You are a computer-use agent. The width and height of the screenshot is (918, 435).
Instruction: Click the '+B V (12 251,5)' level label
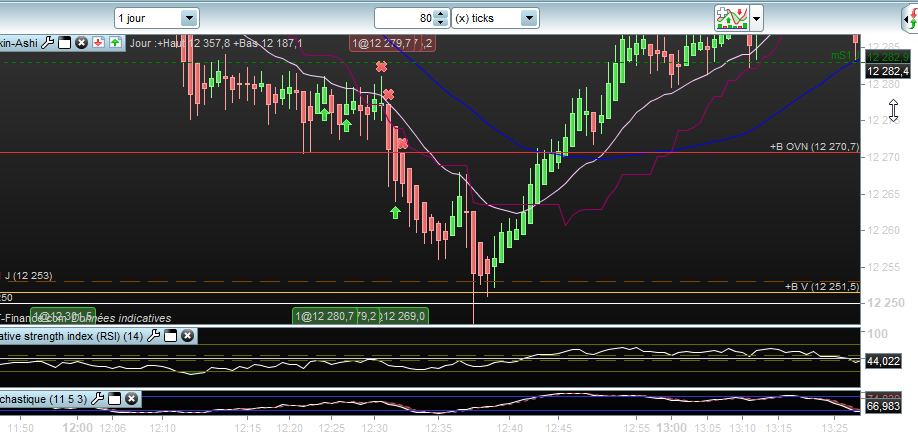pyautogui.click(x=822, y=286)
